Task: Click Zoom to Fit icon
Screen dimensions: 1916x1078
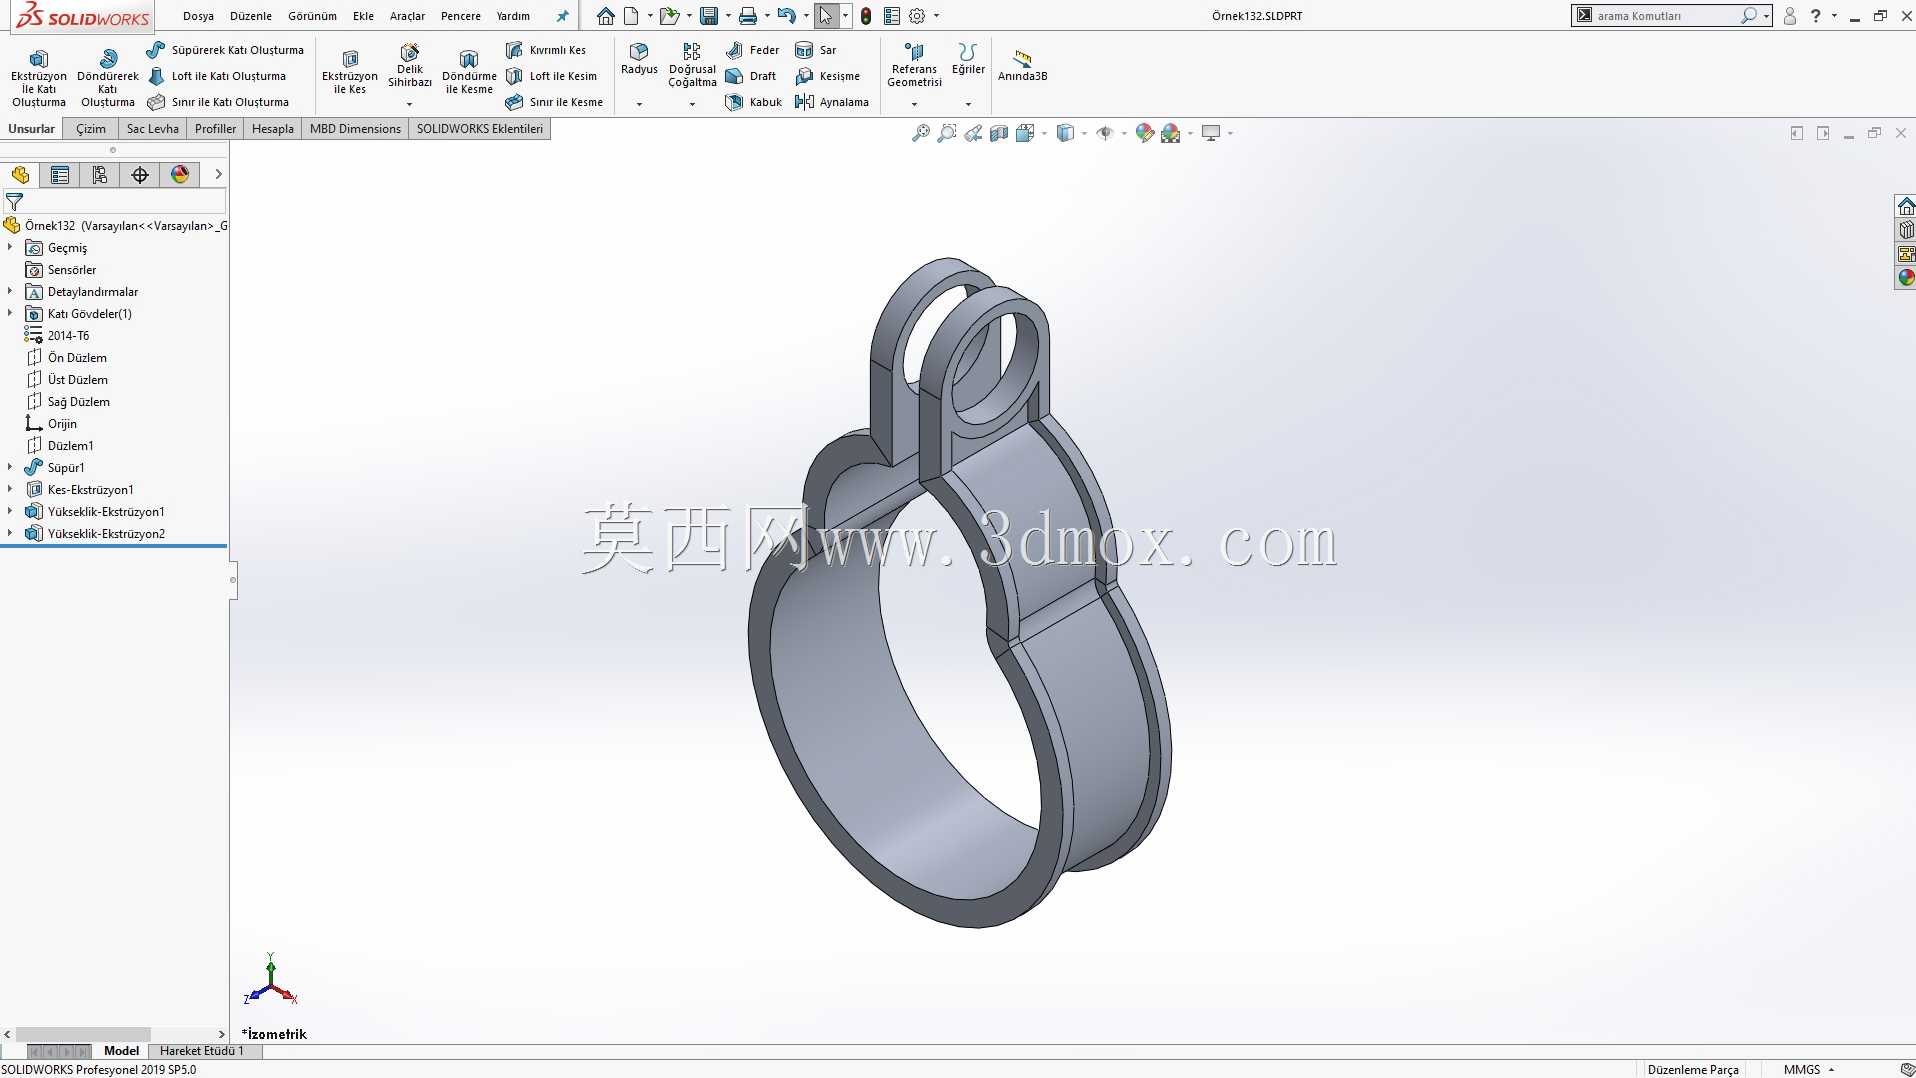Action: (921, 133)
